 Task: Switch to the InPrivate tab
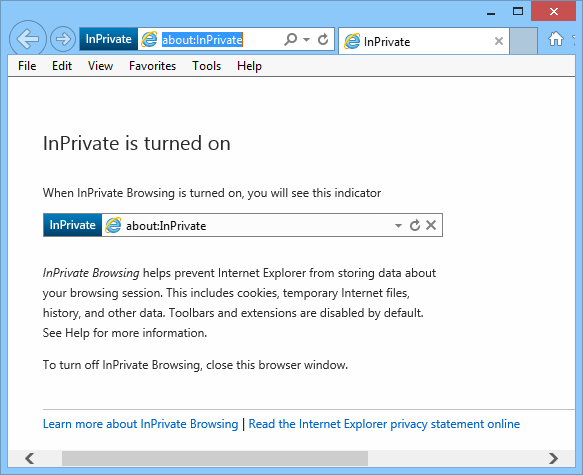(424, 41)
